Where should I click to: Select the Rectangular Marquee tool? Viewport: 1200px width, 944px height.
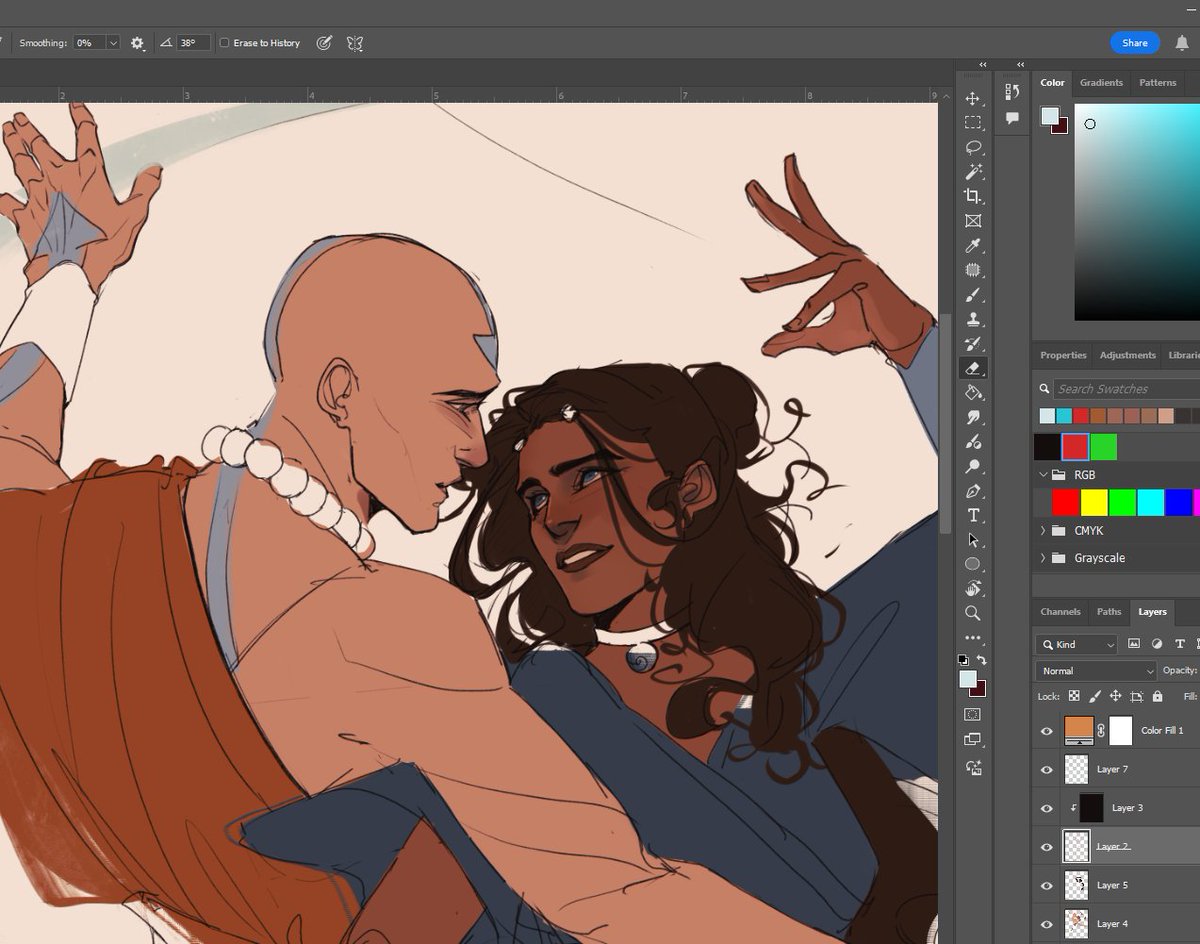(972, 122)
